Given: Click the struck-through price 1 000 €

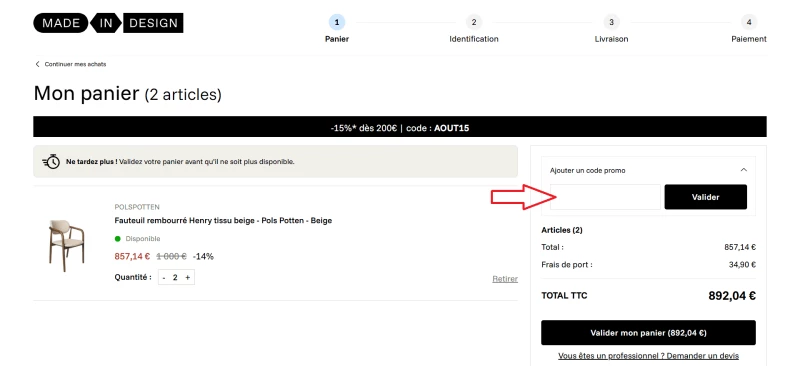Looking at the screenshot, I should (x=171, y=256).
